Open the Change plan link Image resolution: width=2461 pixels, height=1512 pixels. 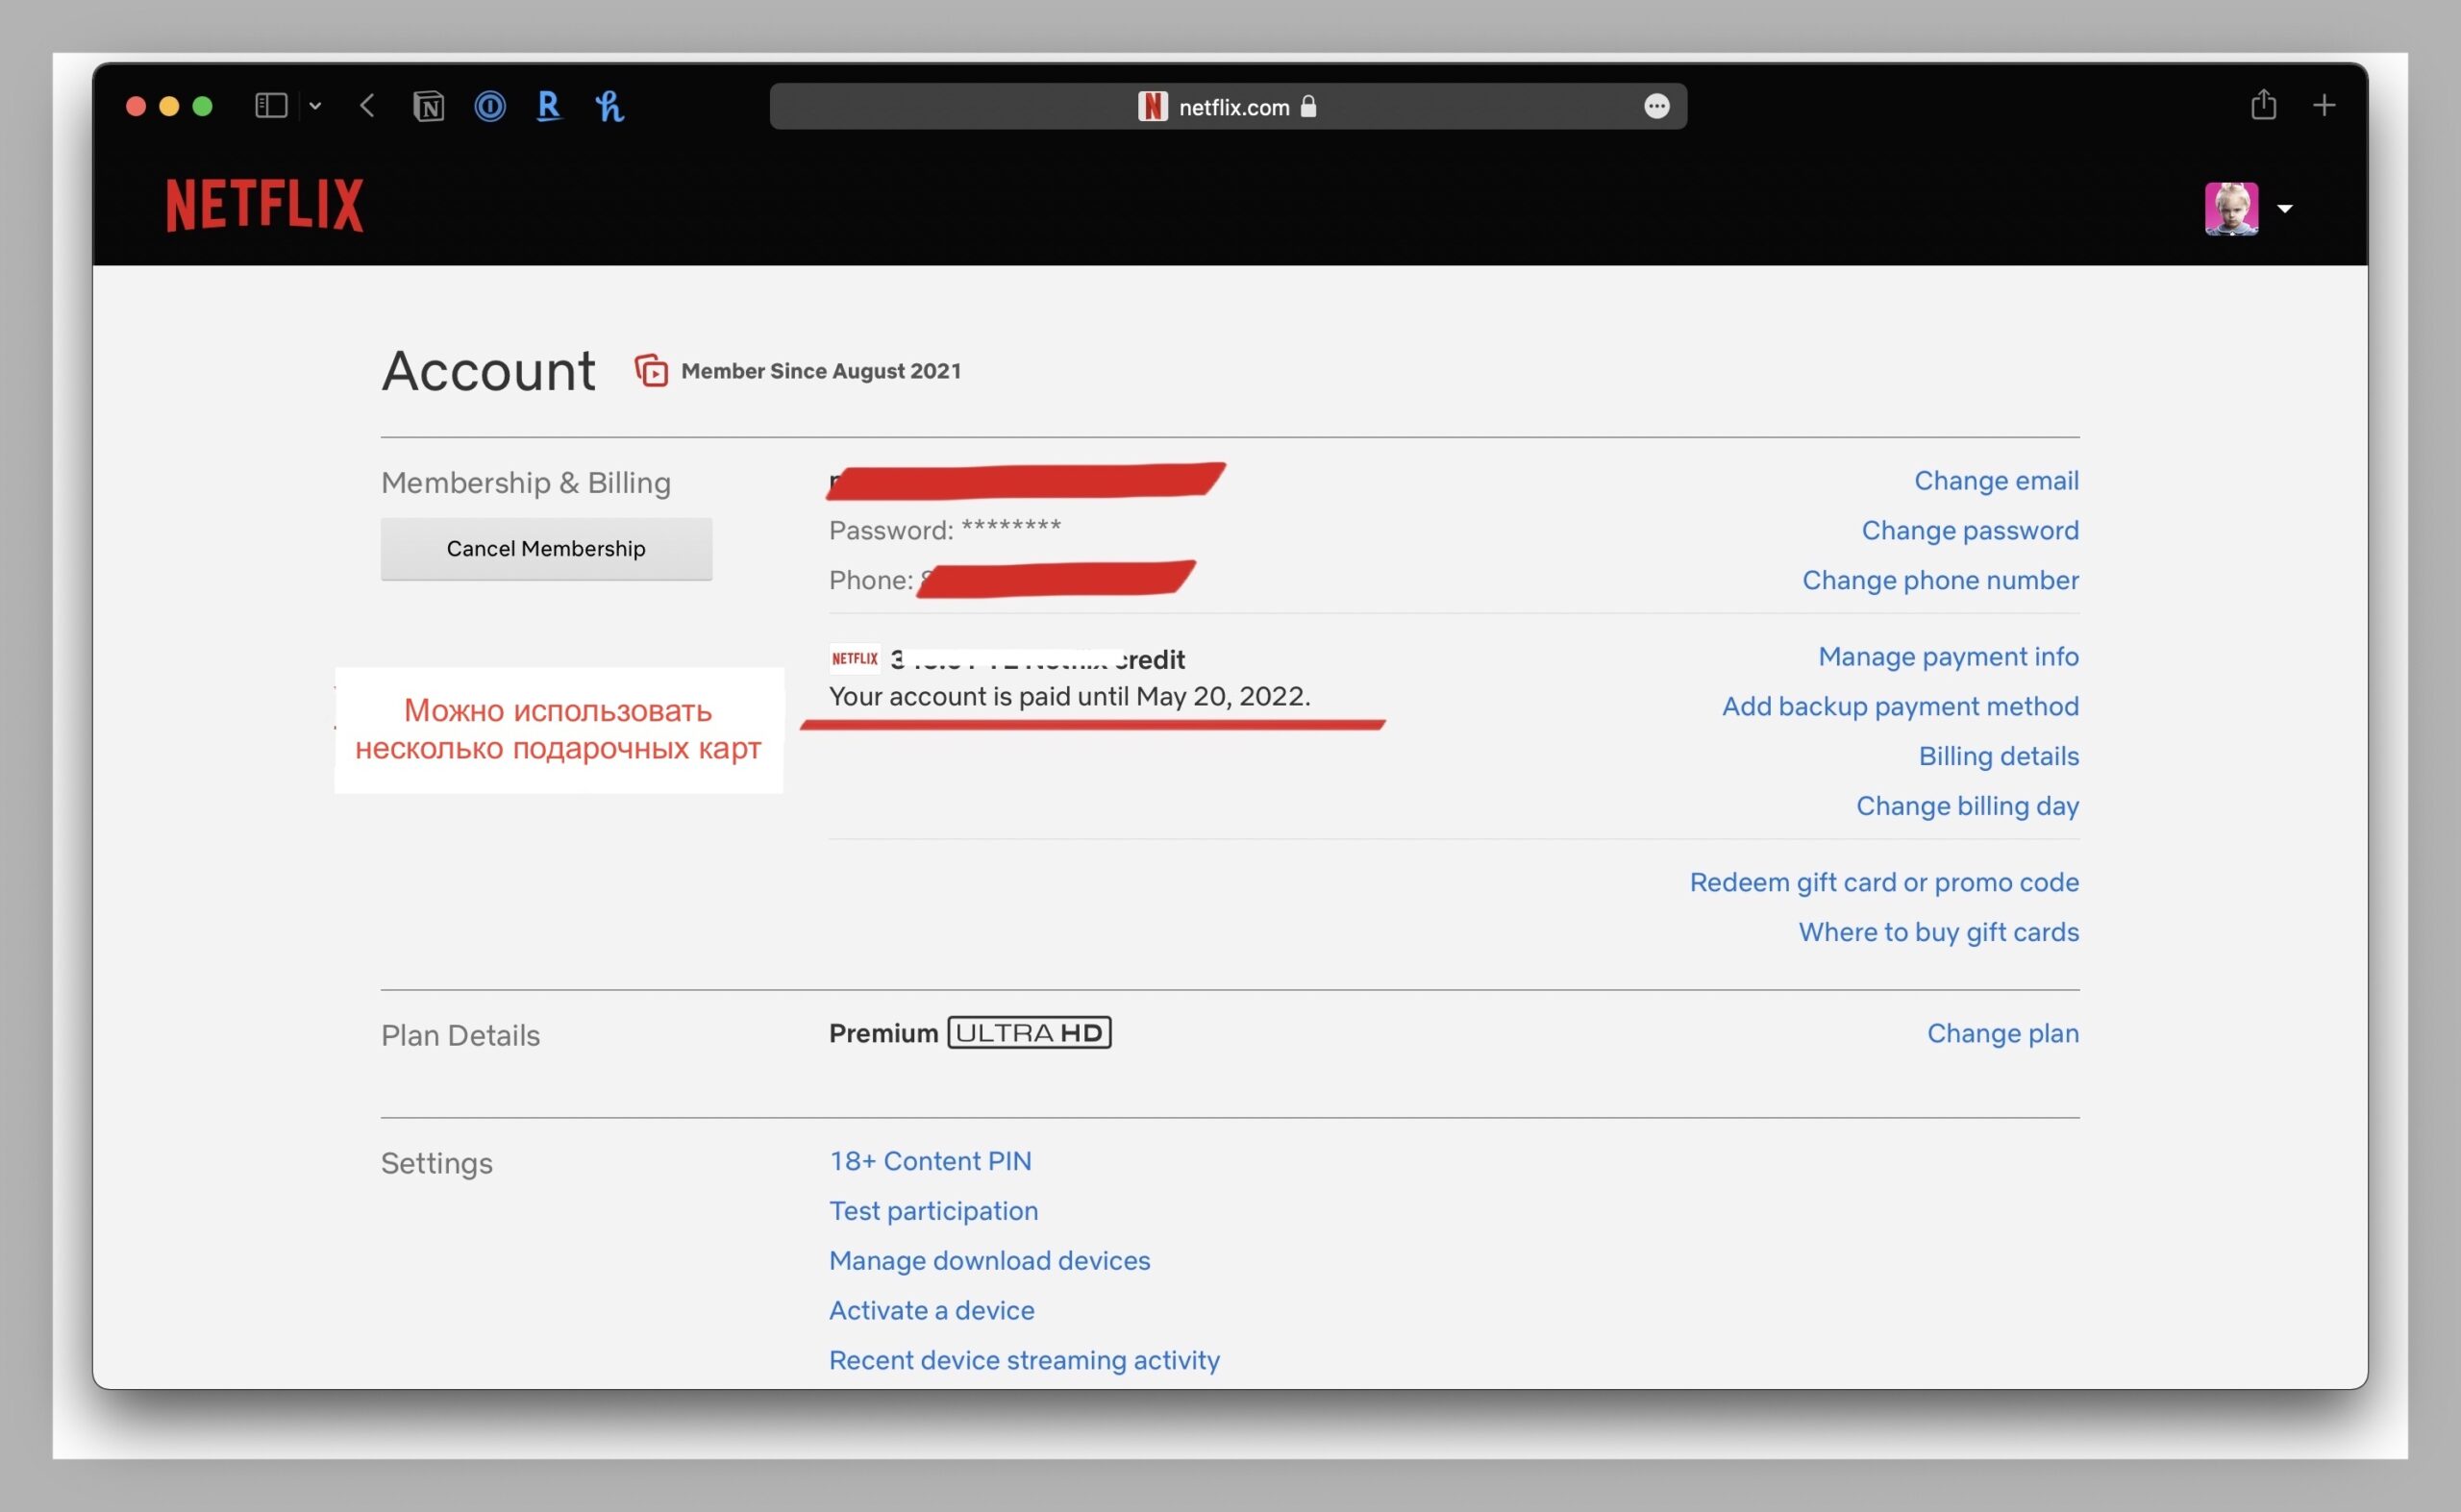[x=2002, y=1033]
